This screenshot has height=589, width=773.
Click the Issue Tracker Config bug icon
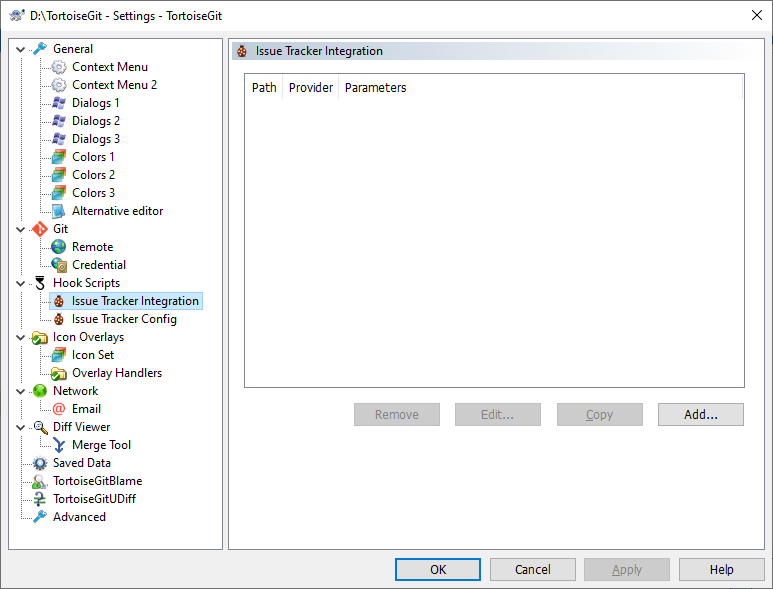click(59, 319)
